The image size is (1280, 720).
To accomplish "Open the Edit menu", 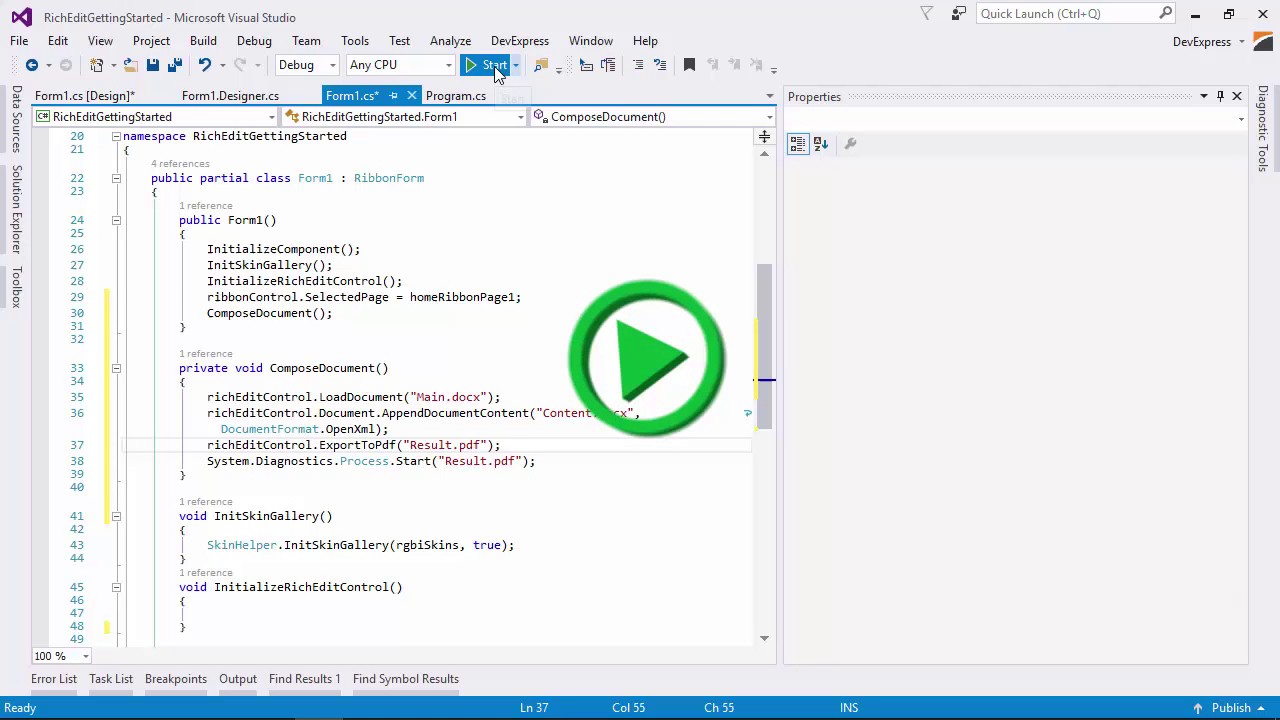I will coord(58,41).
